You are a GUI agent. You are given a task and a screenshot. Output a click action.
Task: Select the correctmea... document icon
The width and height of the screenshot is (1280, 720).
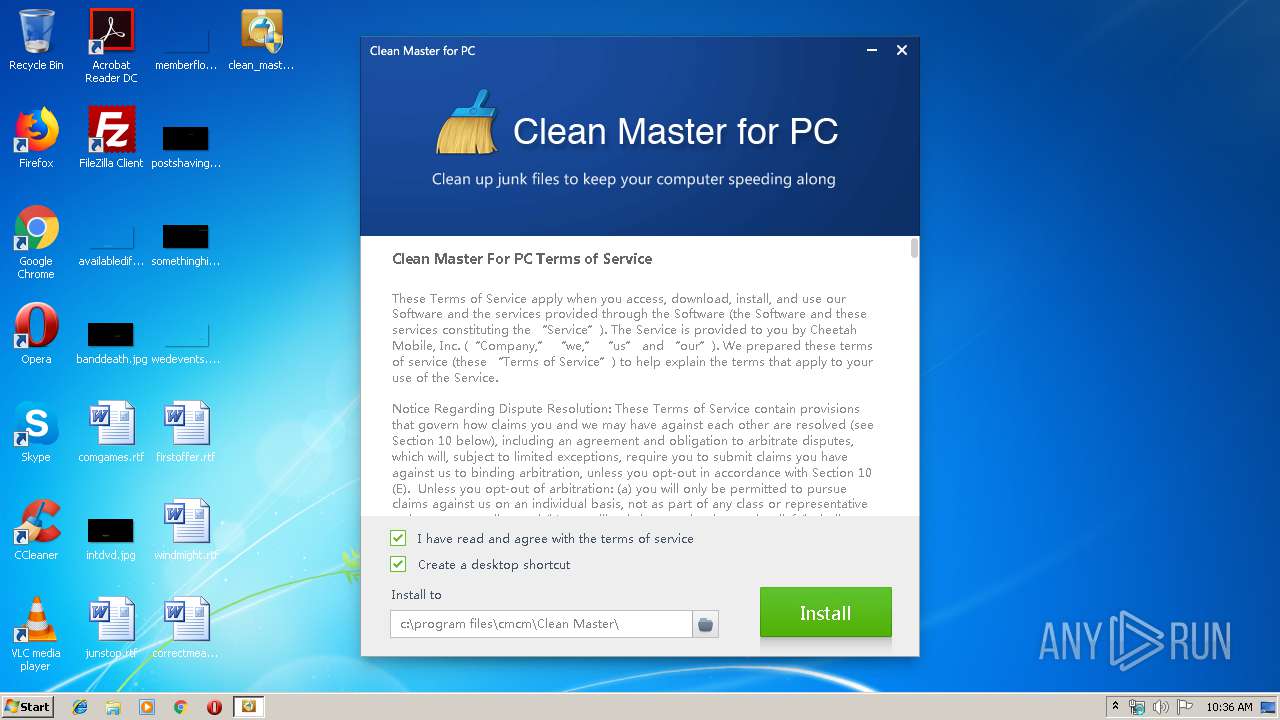185,628
